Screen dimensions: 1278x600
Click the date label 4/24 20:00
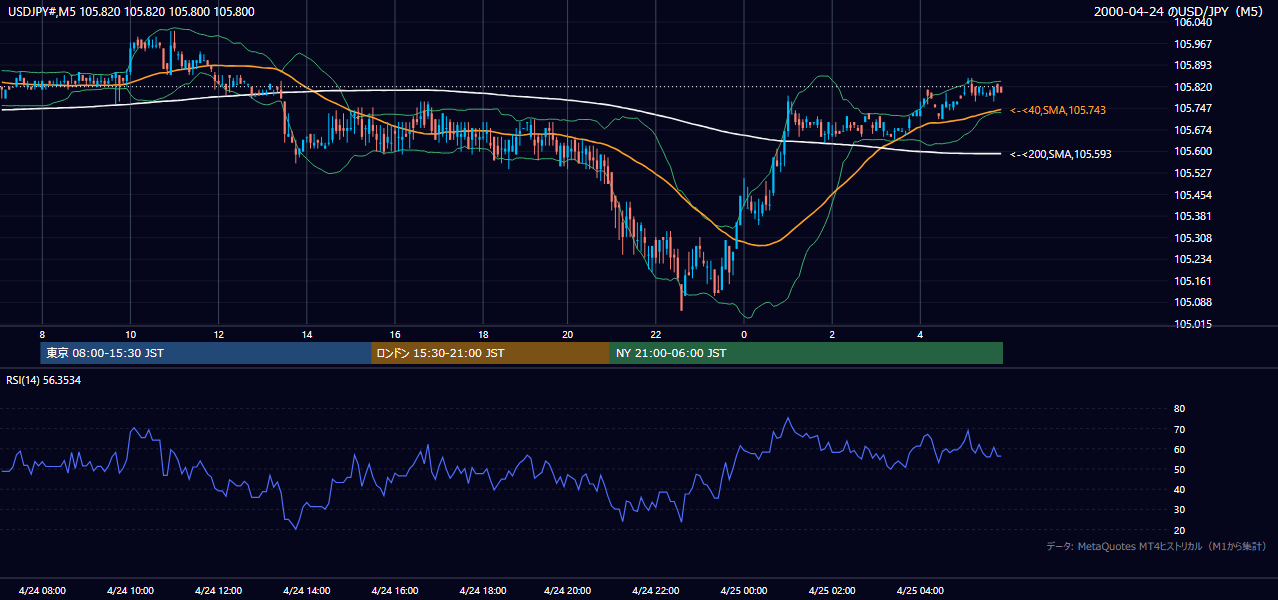(569, 590)
